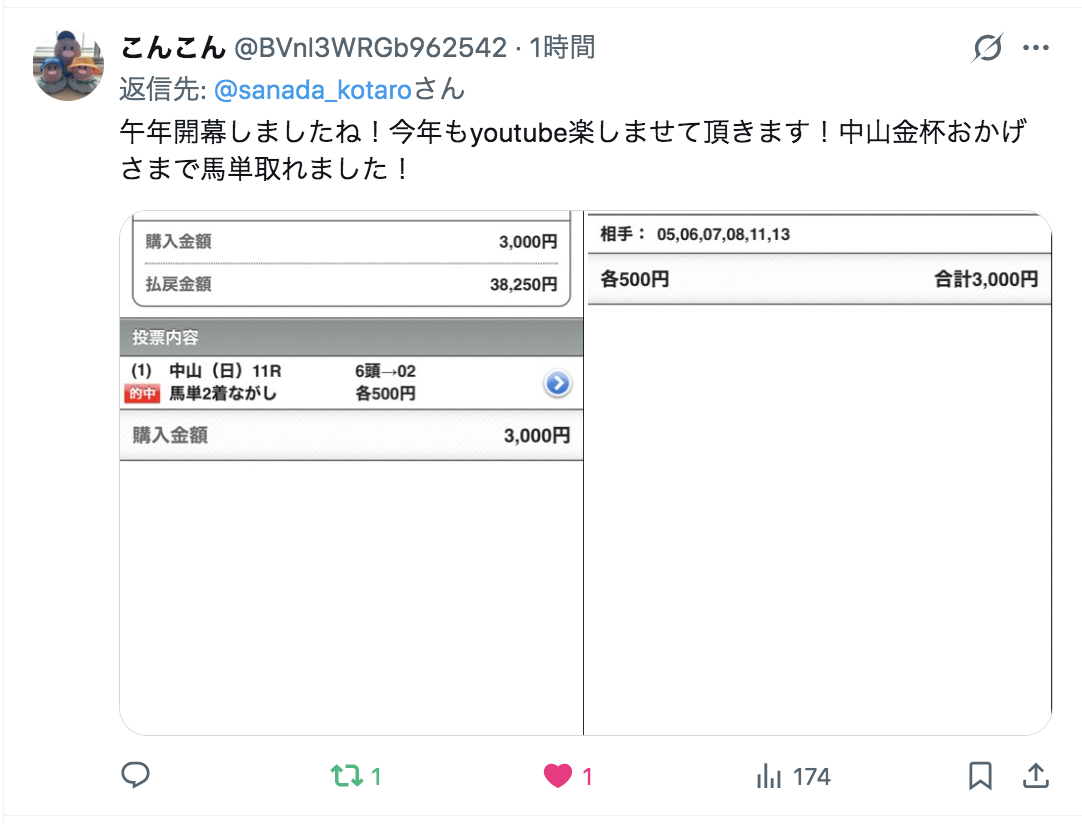
Task: Click the Grok slashed-circle icon
Action: tap(987, 48)
